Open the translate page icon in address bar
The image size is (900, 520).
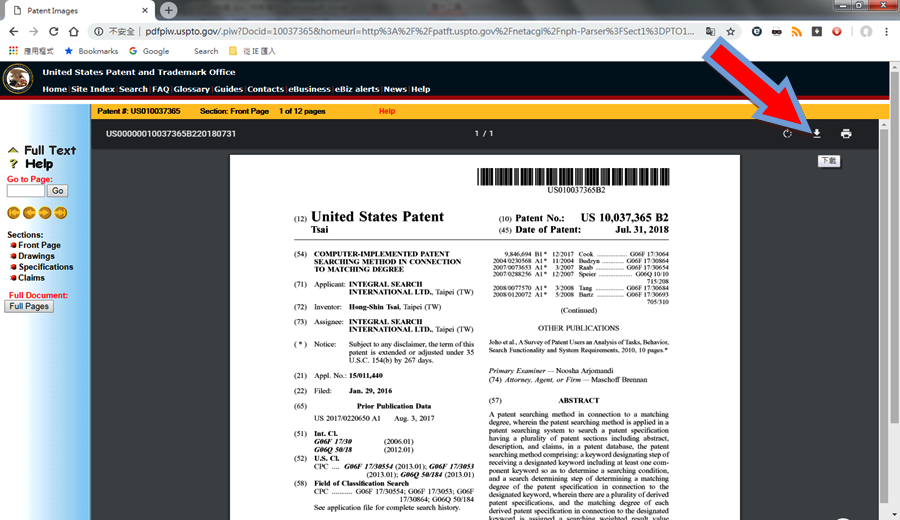pos(710,32)
